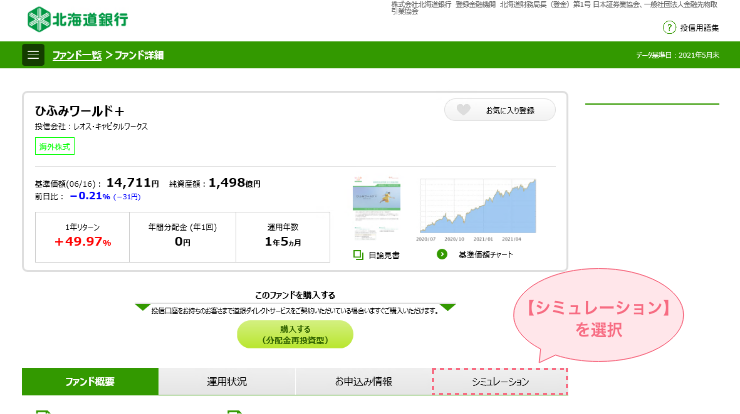Click the fund name ひふみワールド+
740x414 pixels.
pos(80,111)
